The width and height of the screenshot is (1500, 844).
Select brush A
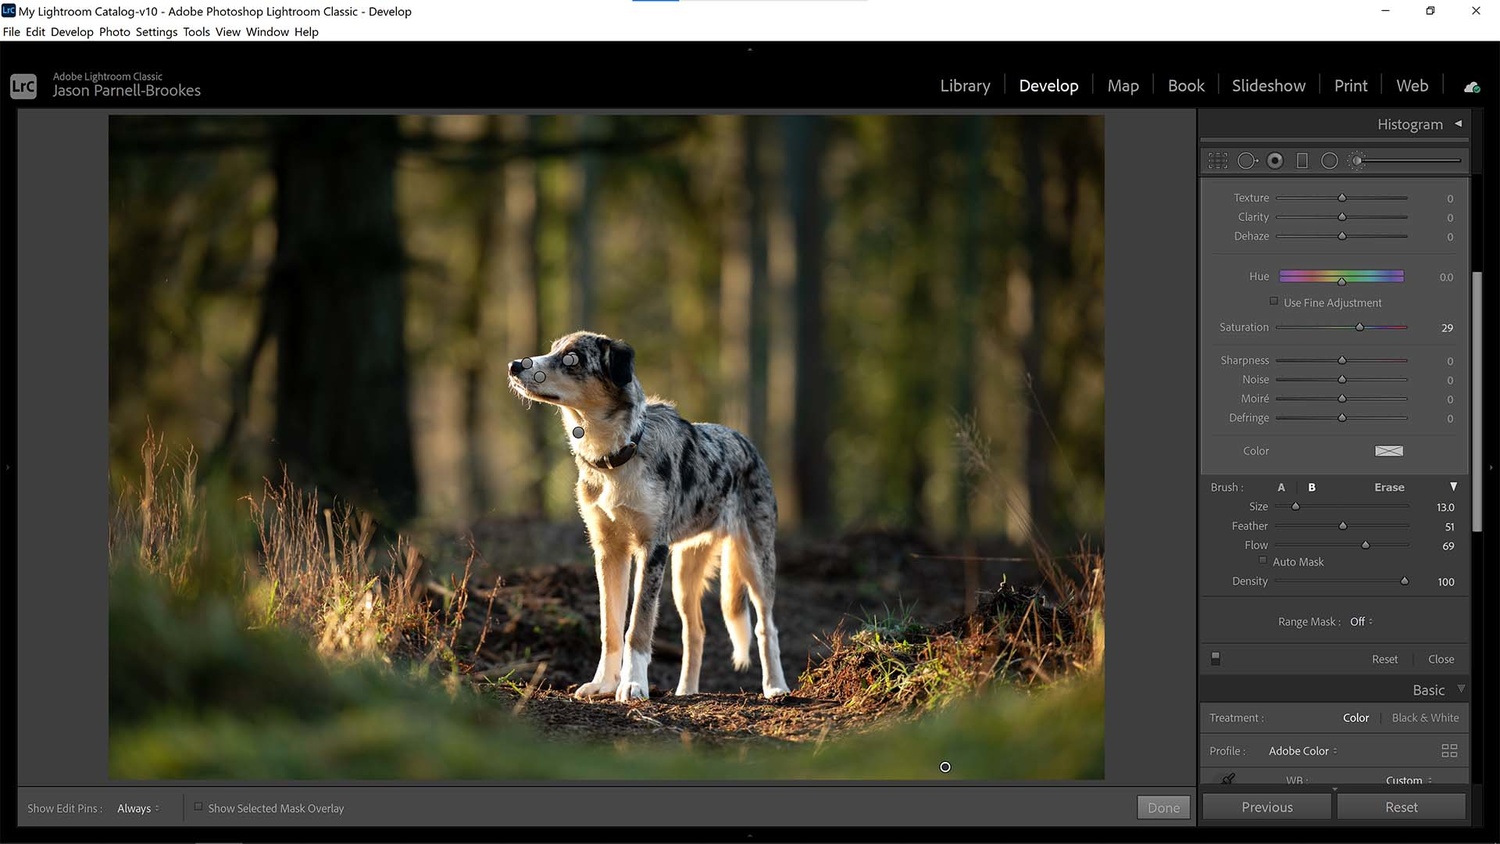[x=1281, y=487]
